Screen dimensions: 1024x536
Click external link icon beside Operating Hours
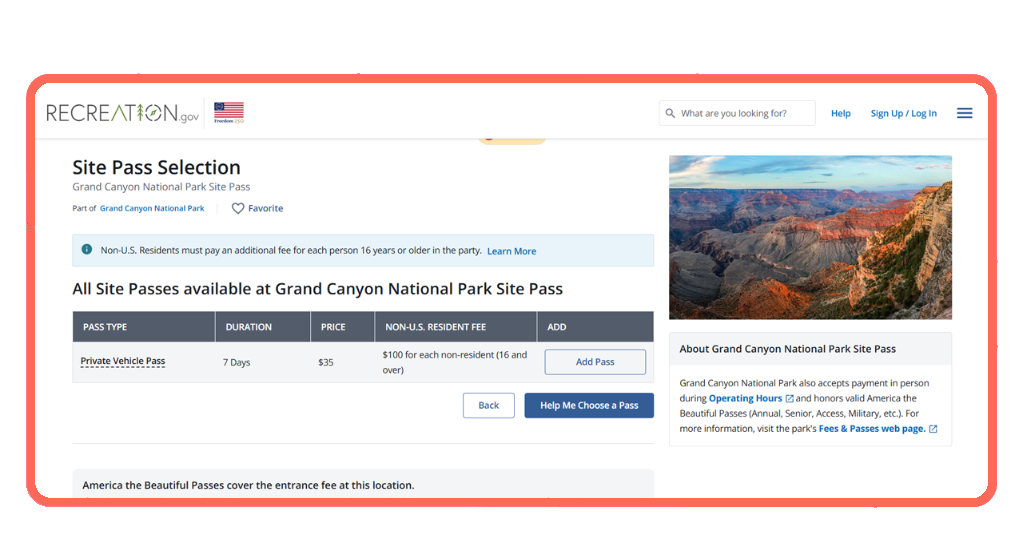tap(790, 398)
